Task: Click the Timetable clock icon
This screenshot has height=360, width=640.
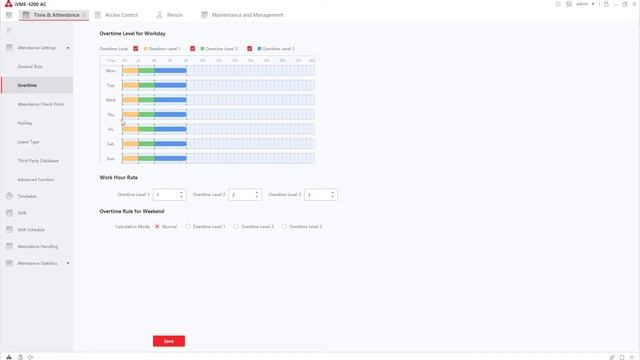Action: (9, 196)
